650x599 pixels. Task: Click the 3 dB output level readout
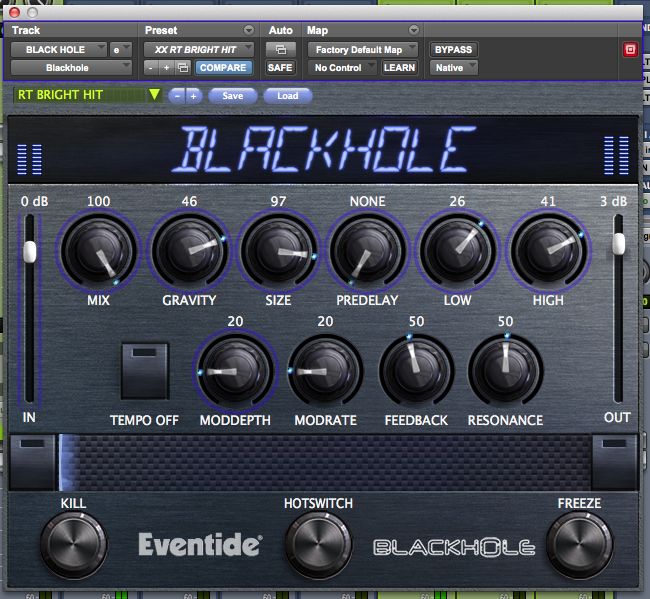click(x=614, y=201)
